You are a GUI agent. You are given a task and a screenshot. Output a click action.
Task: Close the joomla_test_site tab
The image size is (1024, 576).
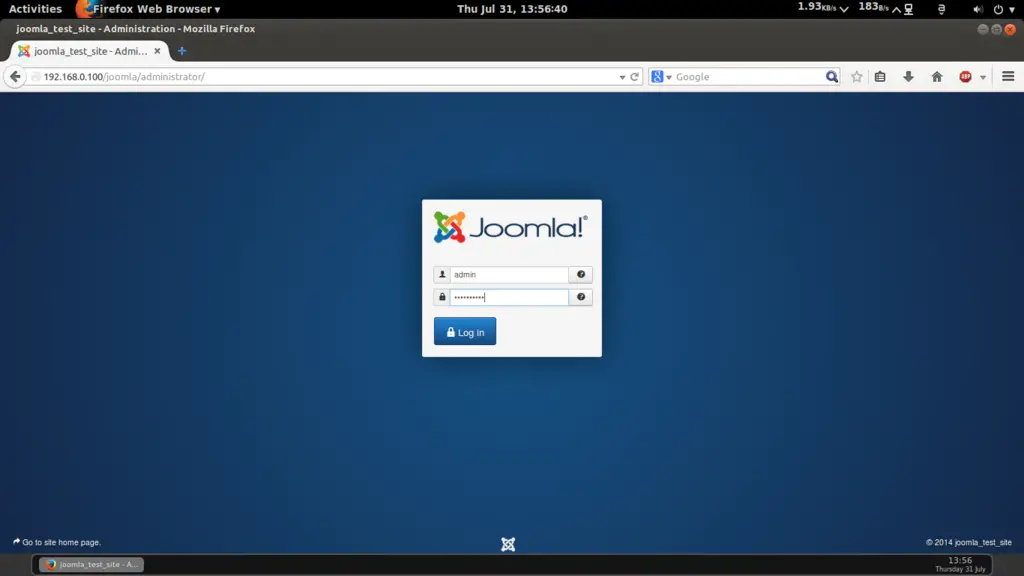click(x=157, y=51)
